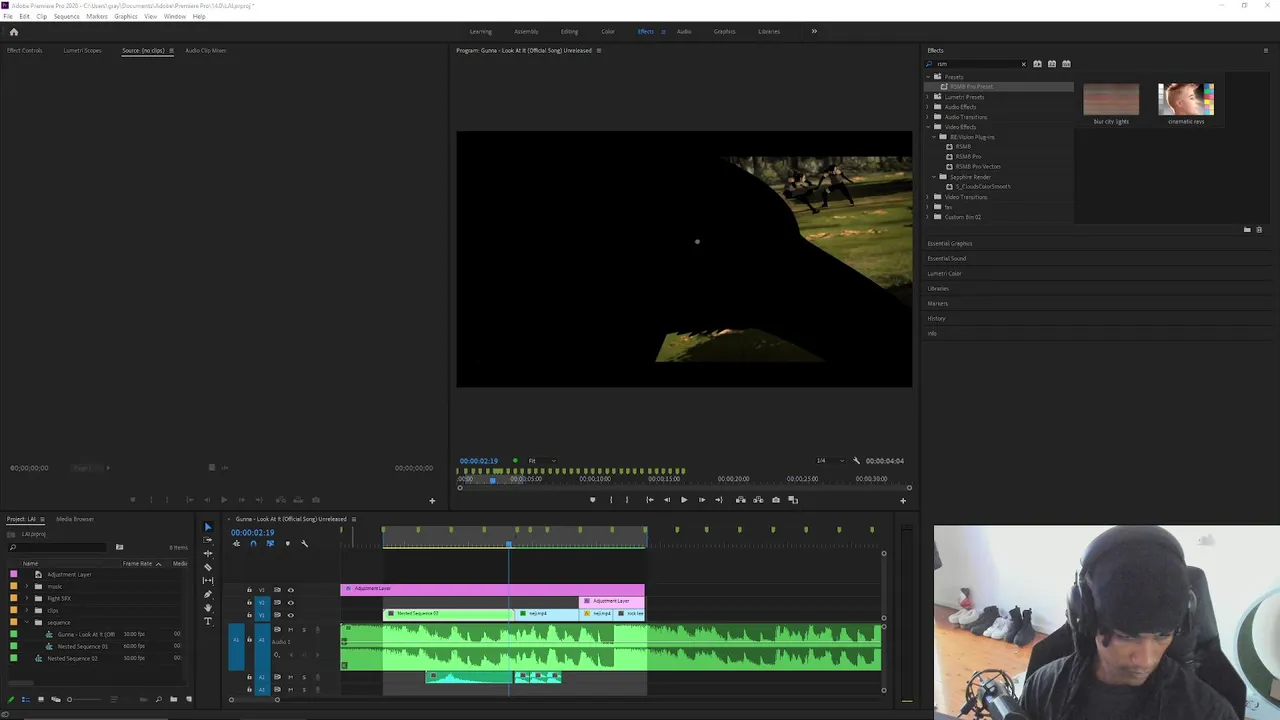Toggle Snap in timeline magnet icon
This screenshot has height=720, width=1280.
[253, 544]
